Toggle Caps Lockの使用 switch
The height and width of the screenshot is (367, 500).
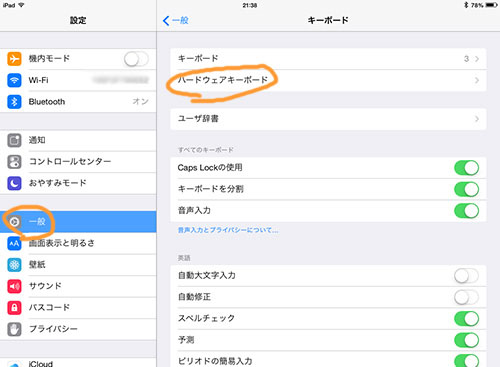click(x=466, y=168)
